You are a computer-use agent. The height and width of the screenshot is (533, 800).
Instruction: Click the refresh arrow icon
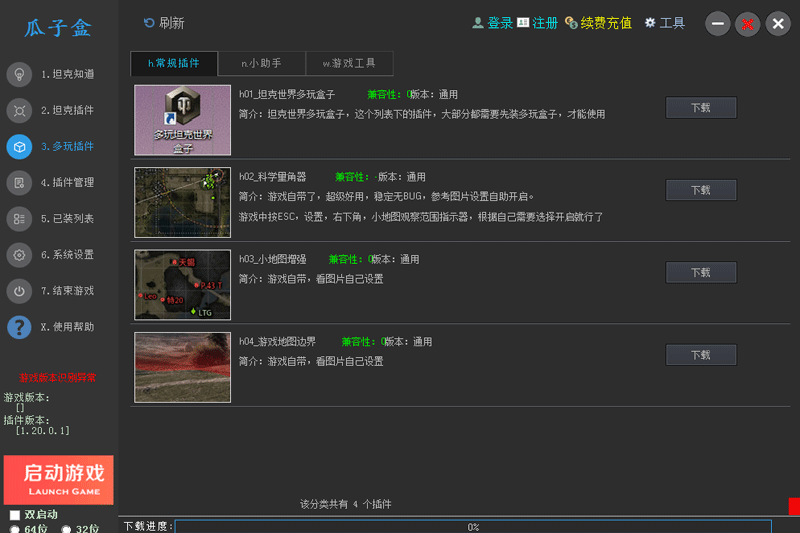point(149,23)
